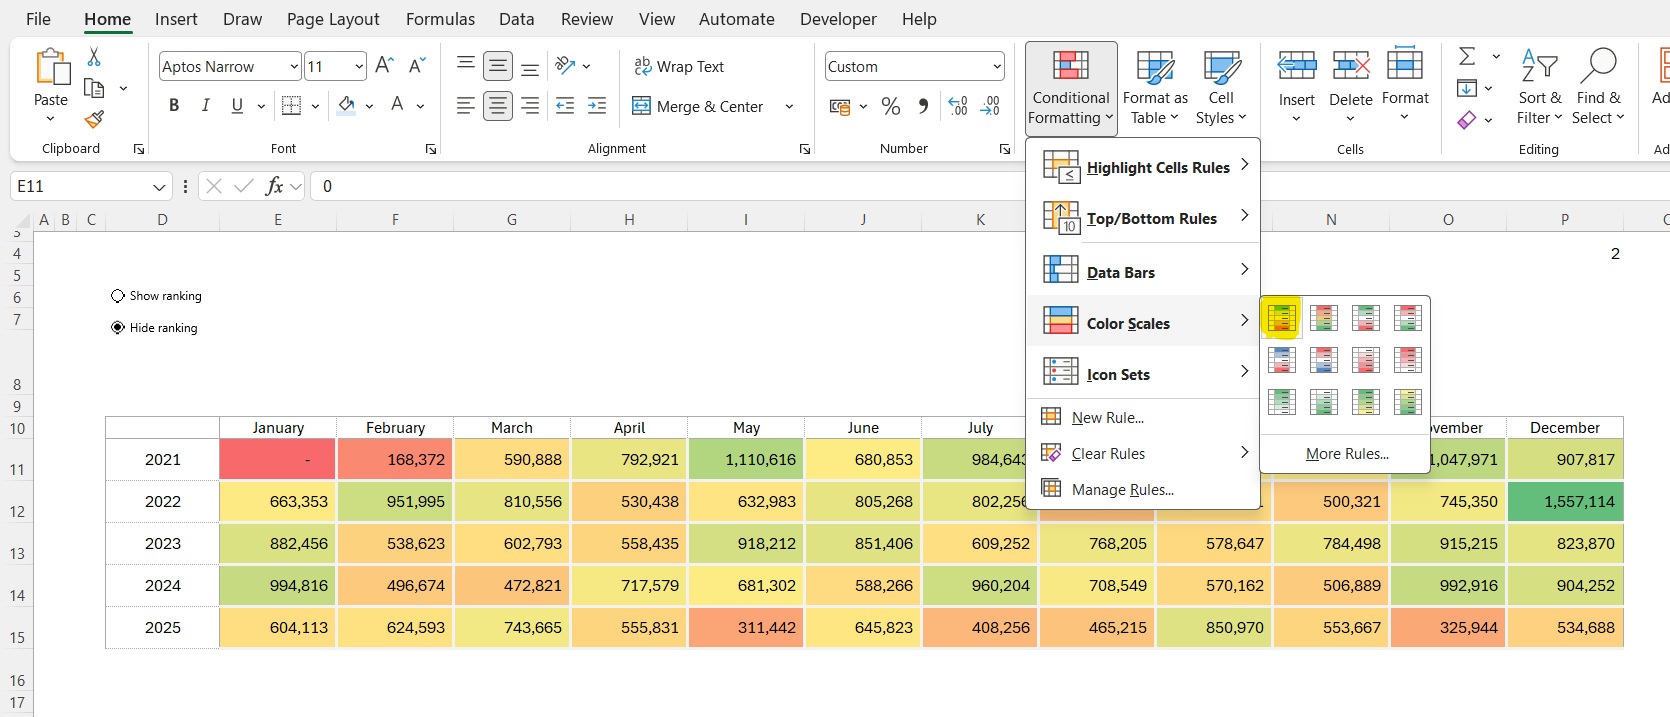Open font size dropdown
Viewport: 1670px width, 717px height.
click(359, 67)
